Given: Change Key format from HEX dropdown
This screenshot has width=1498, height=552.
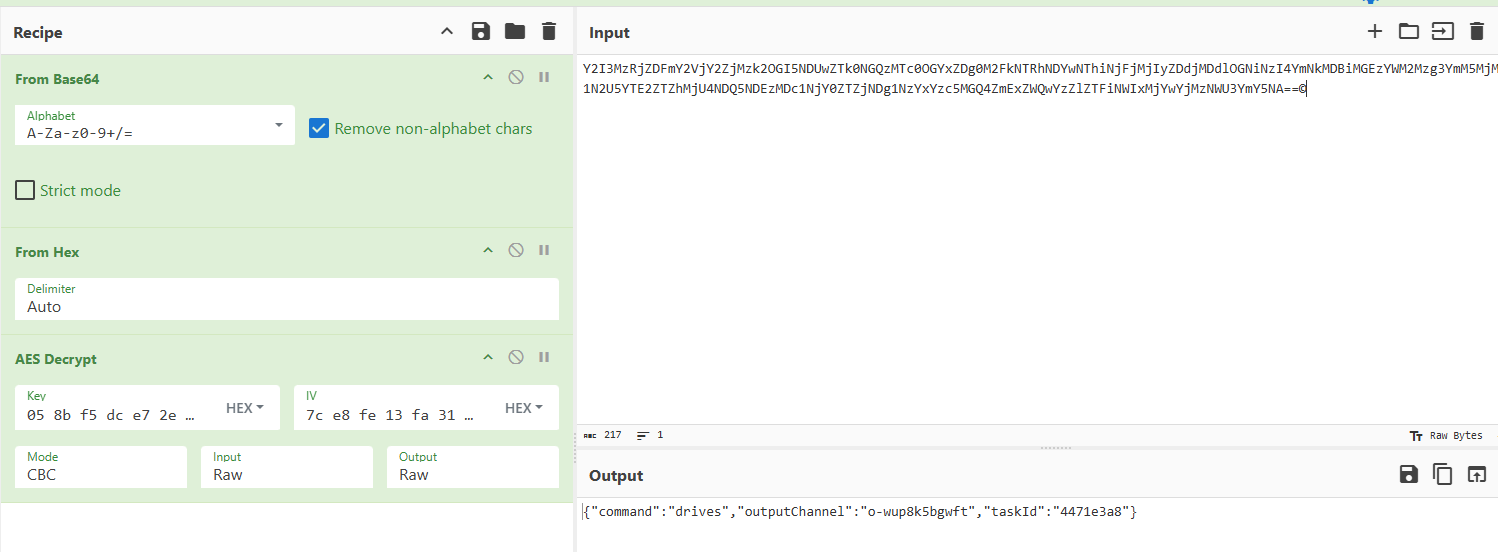Looking at the screenshot, I should point(245,408).
